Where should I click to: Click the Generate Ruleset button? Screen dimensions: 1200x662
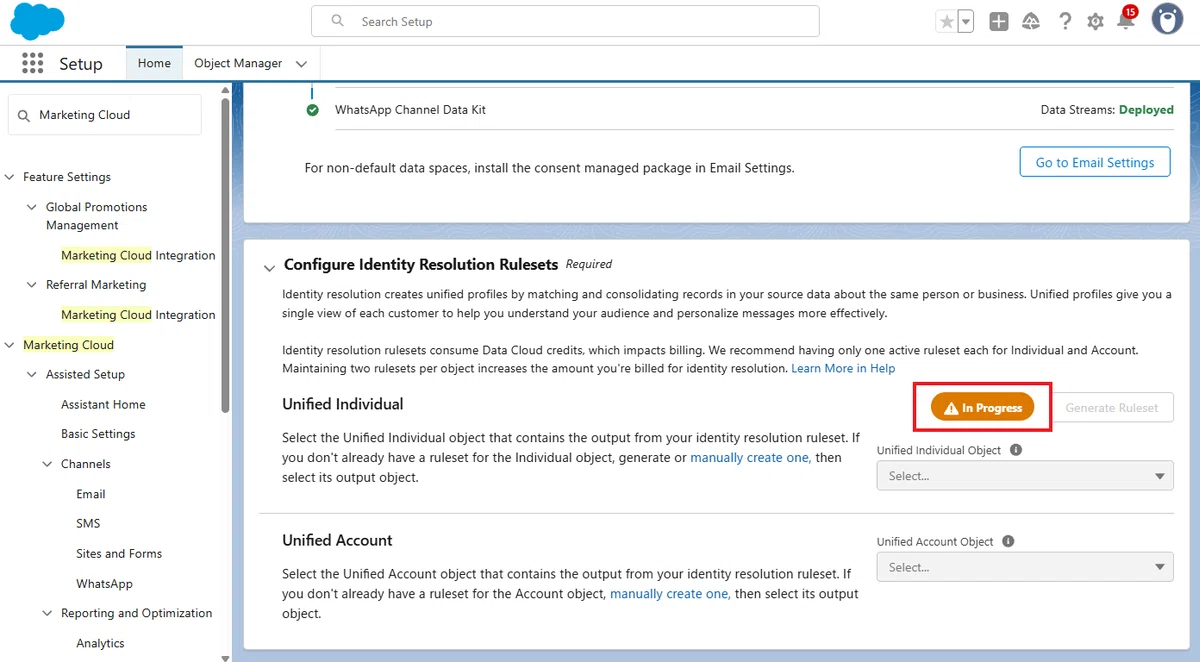[1112, 408]
